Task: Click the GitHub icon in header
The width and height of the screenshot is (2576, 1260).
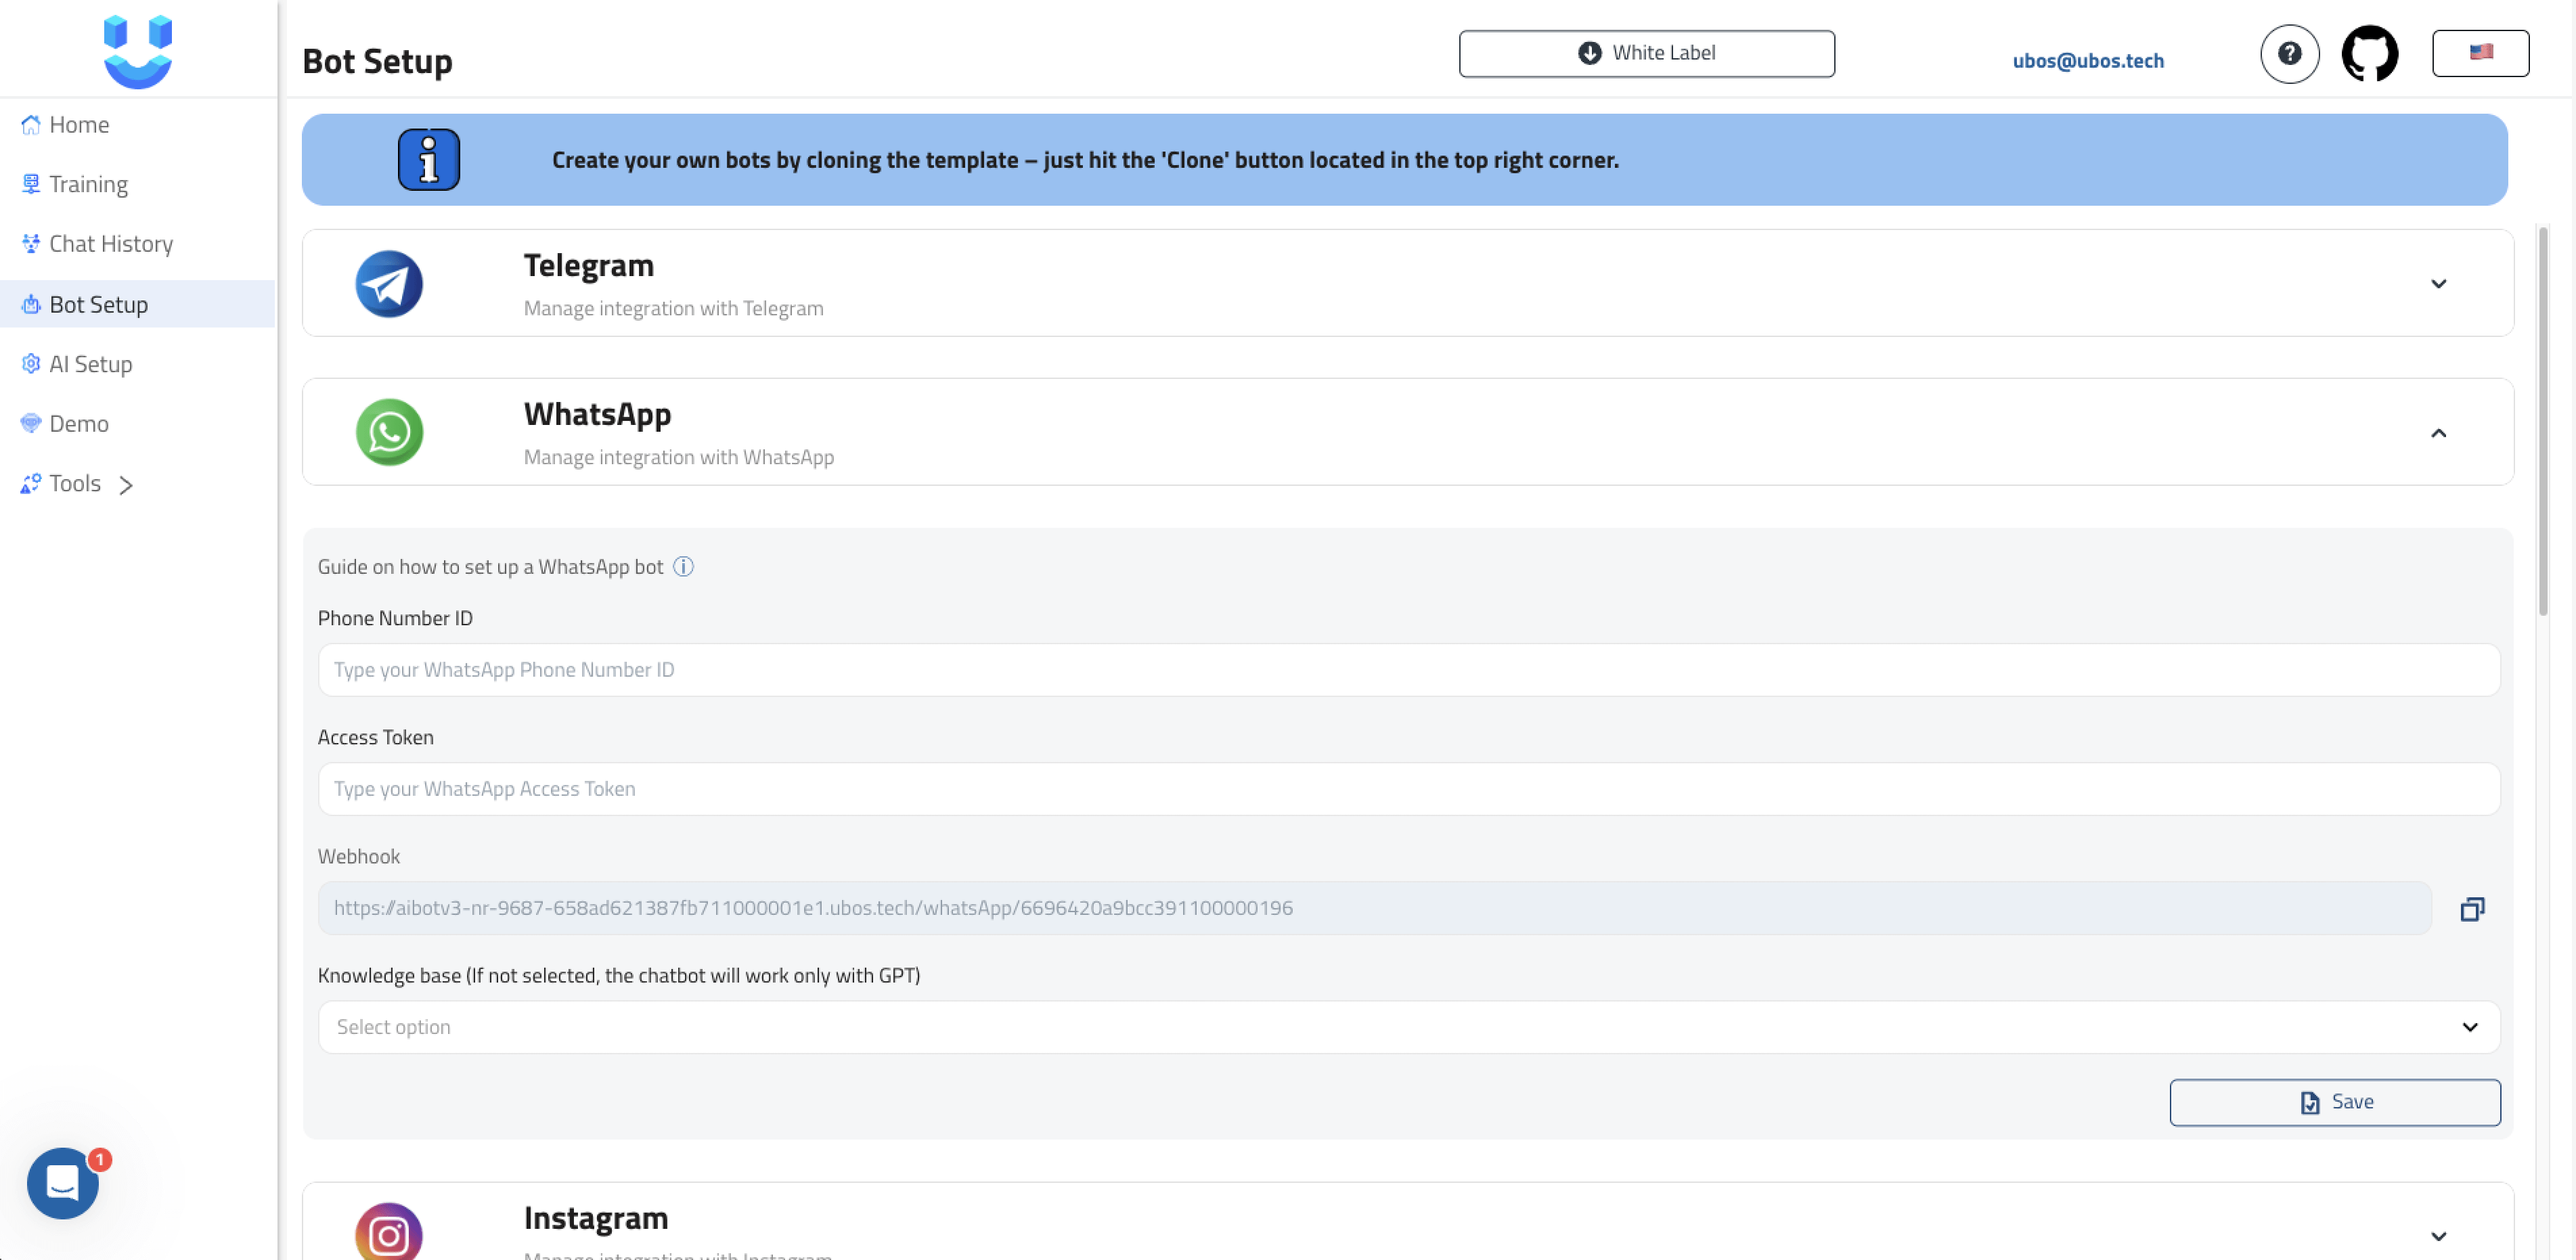Action: (x=2369, y=53)
